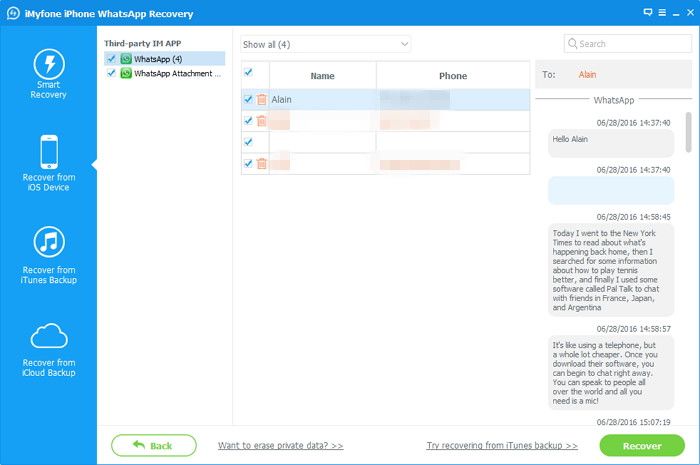
Task: Click the green Recover button
Action: click(x=642, y=445)
